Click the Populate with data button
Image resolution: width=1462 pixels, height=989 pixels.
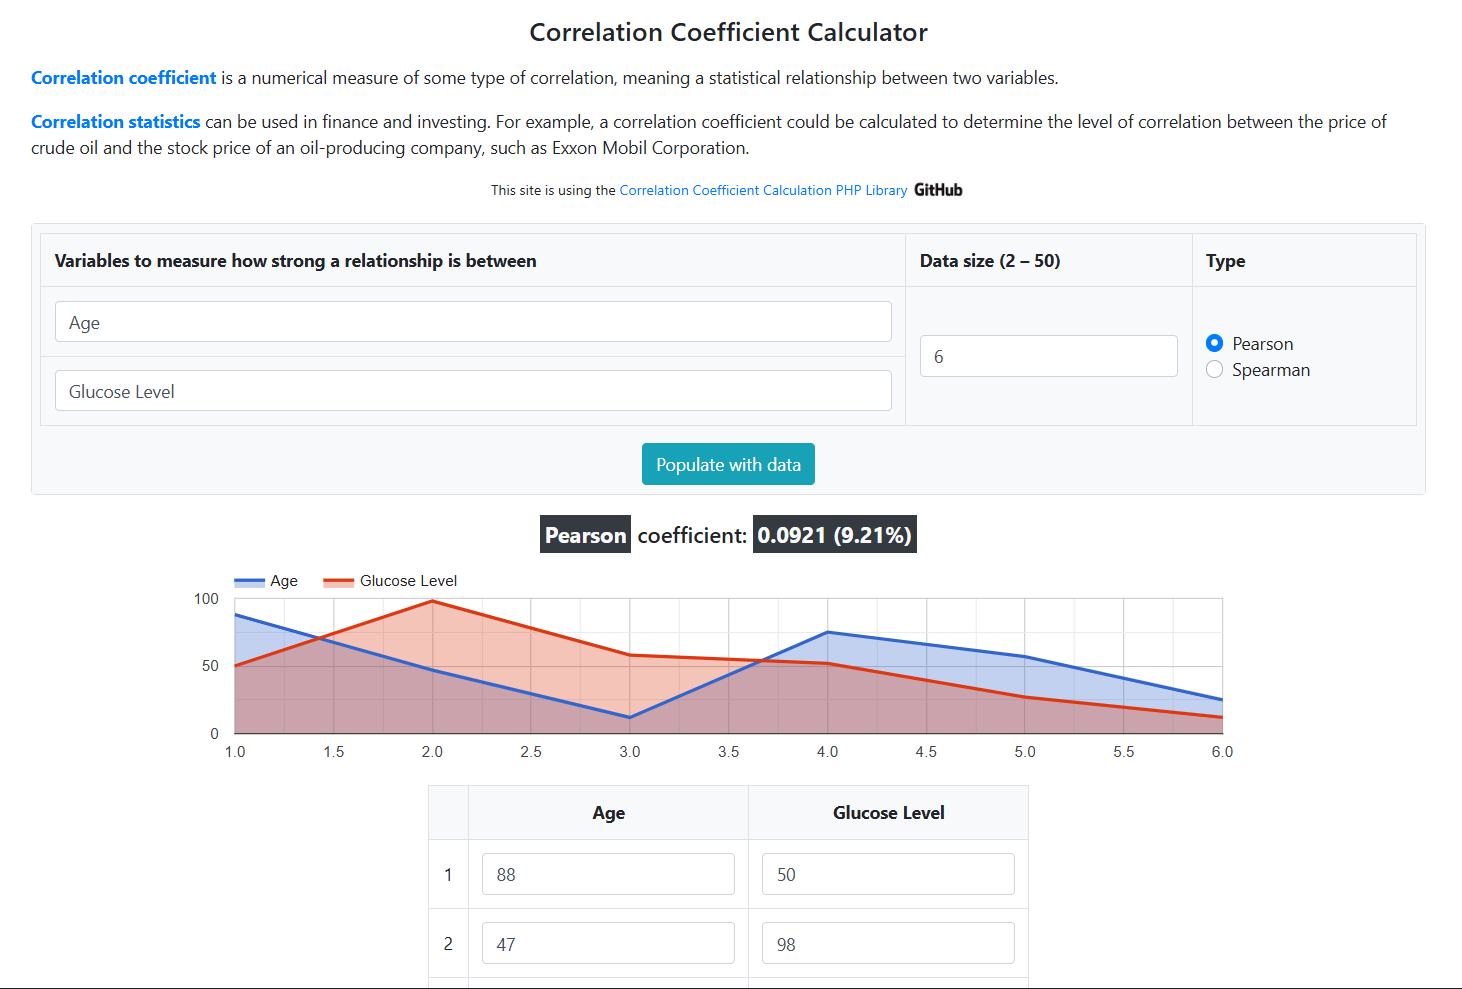click(728, 464)
